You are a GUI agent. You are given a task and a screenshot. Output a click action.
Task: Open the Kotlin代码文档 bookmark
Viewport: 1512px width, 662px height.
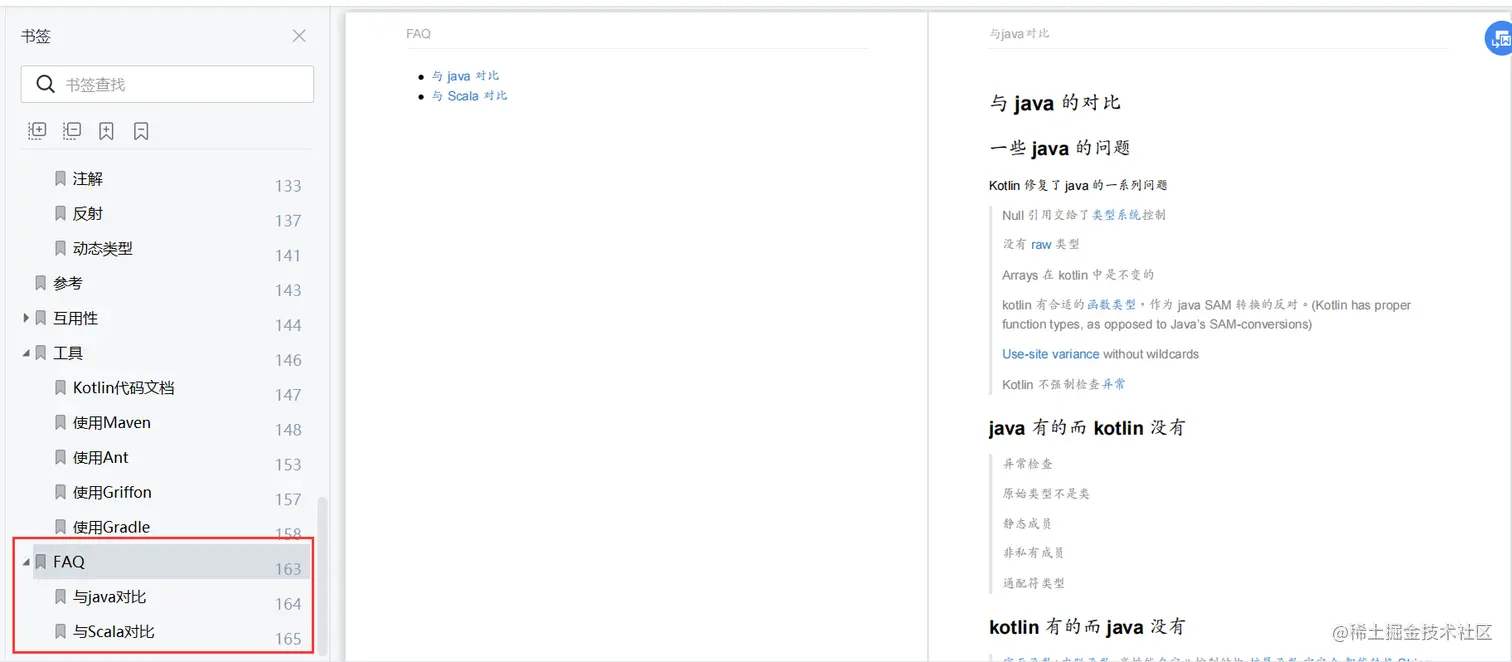124,388
